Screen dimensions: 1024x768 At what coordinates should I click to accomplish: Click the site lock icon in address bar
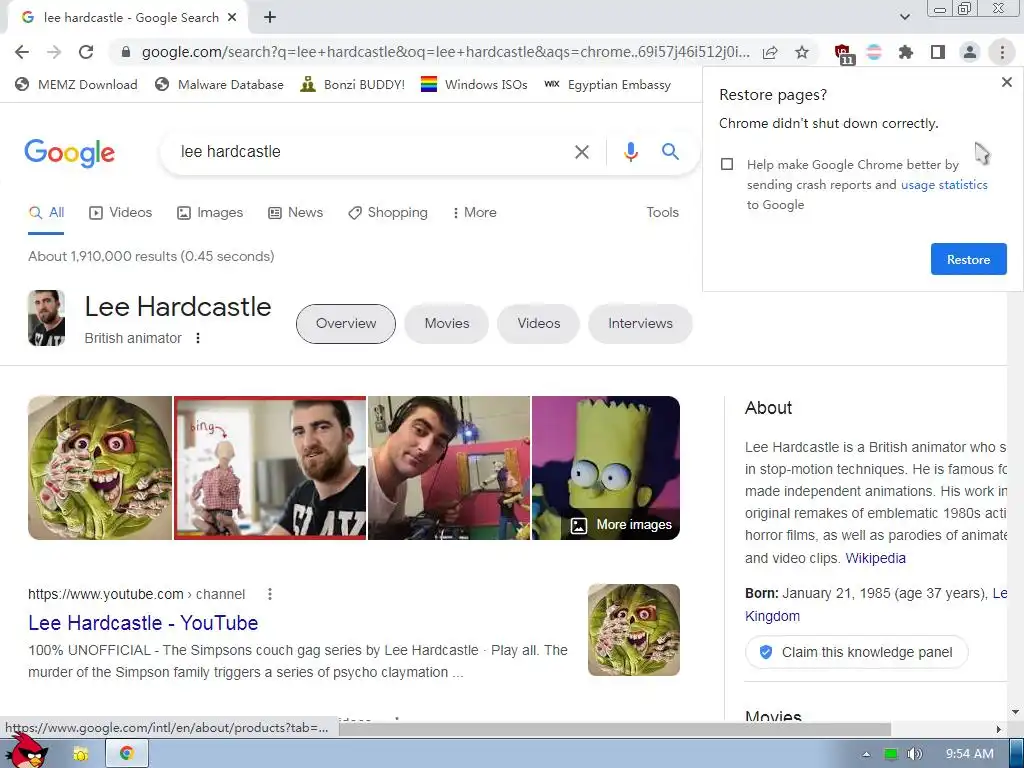point(125,52)
